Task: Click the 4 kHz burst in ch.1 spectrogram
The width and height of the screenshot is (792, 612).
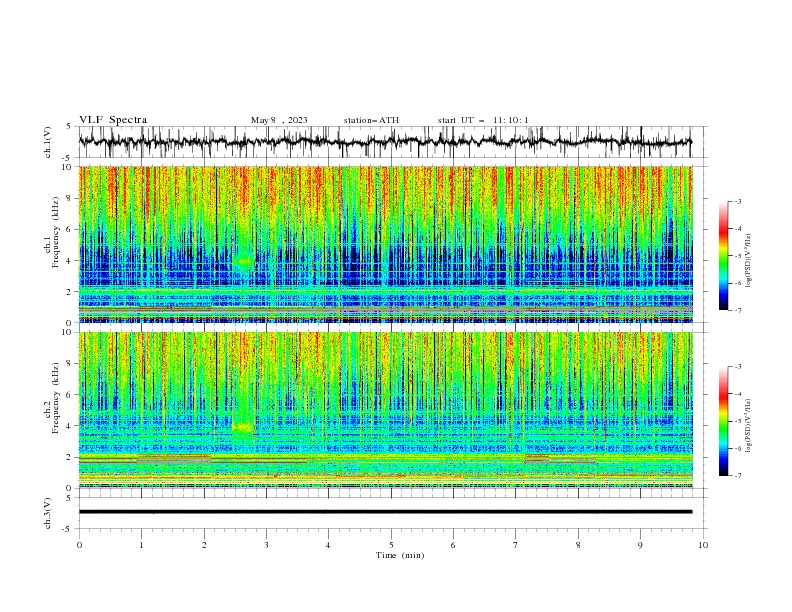Action: (x=244, y=262)
